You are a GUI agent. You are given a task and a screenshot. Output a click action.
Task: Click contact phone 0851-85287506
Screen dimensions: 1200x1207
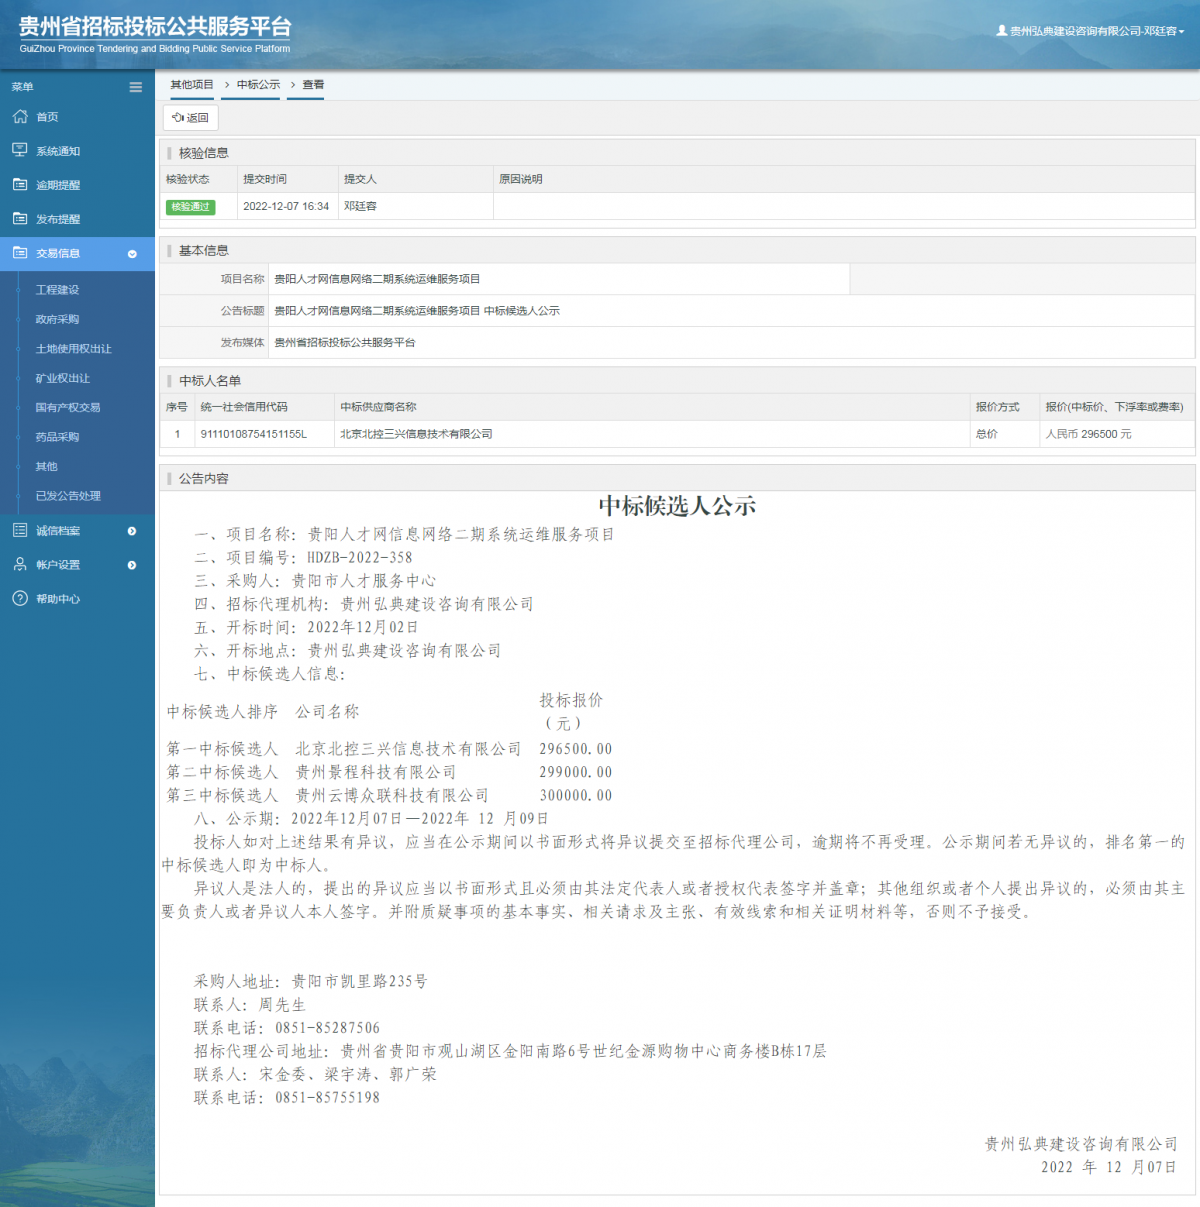327,1028
